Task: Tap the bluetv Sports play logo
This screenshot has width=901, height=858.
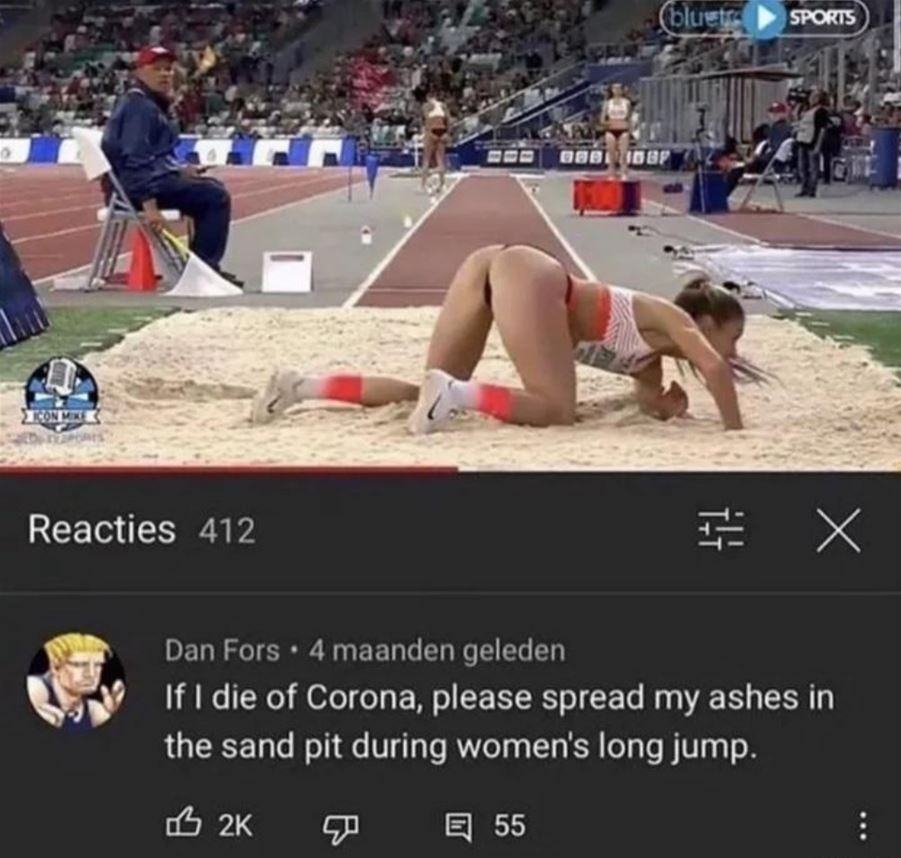Action: click(x=763, y=19)
